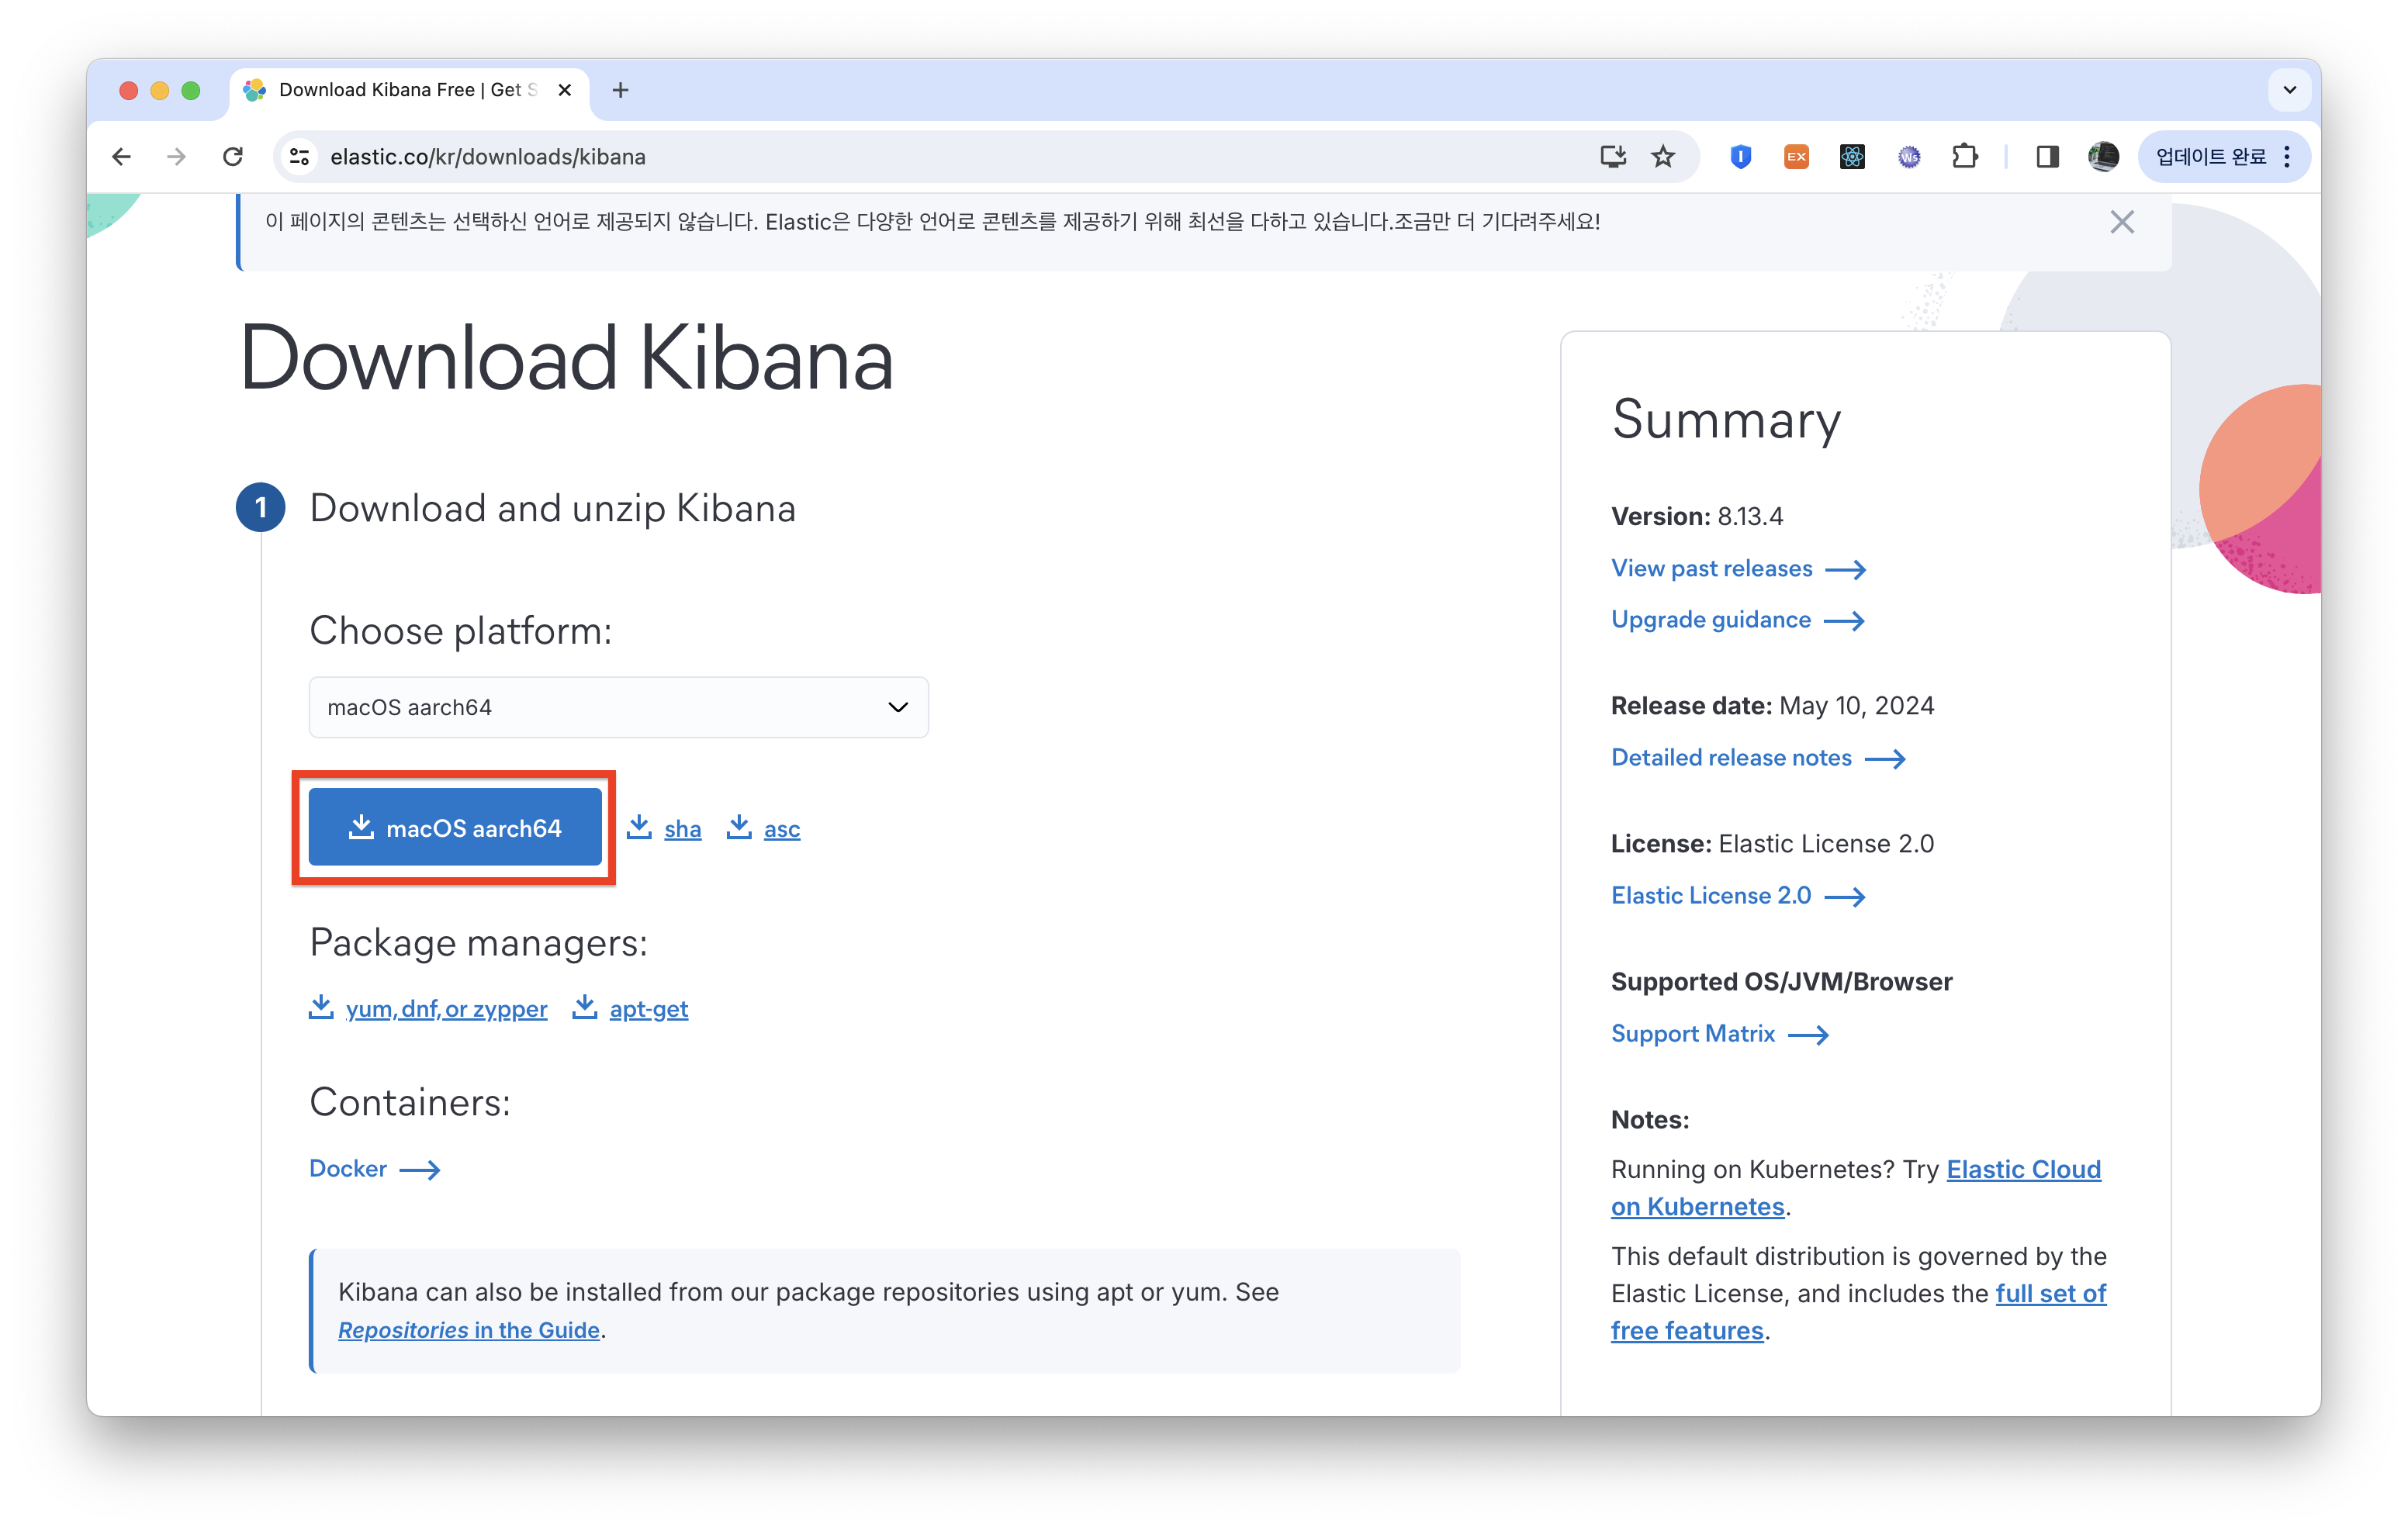
Task: Click the address bar URL field
Action: coord(900,157)
